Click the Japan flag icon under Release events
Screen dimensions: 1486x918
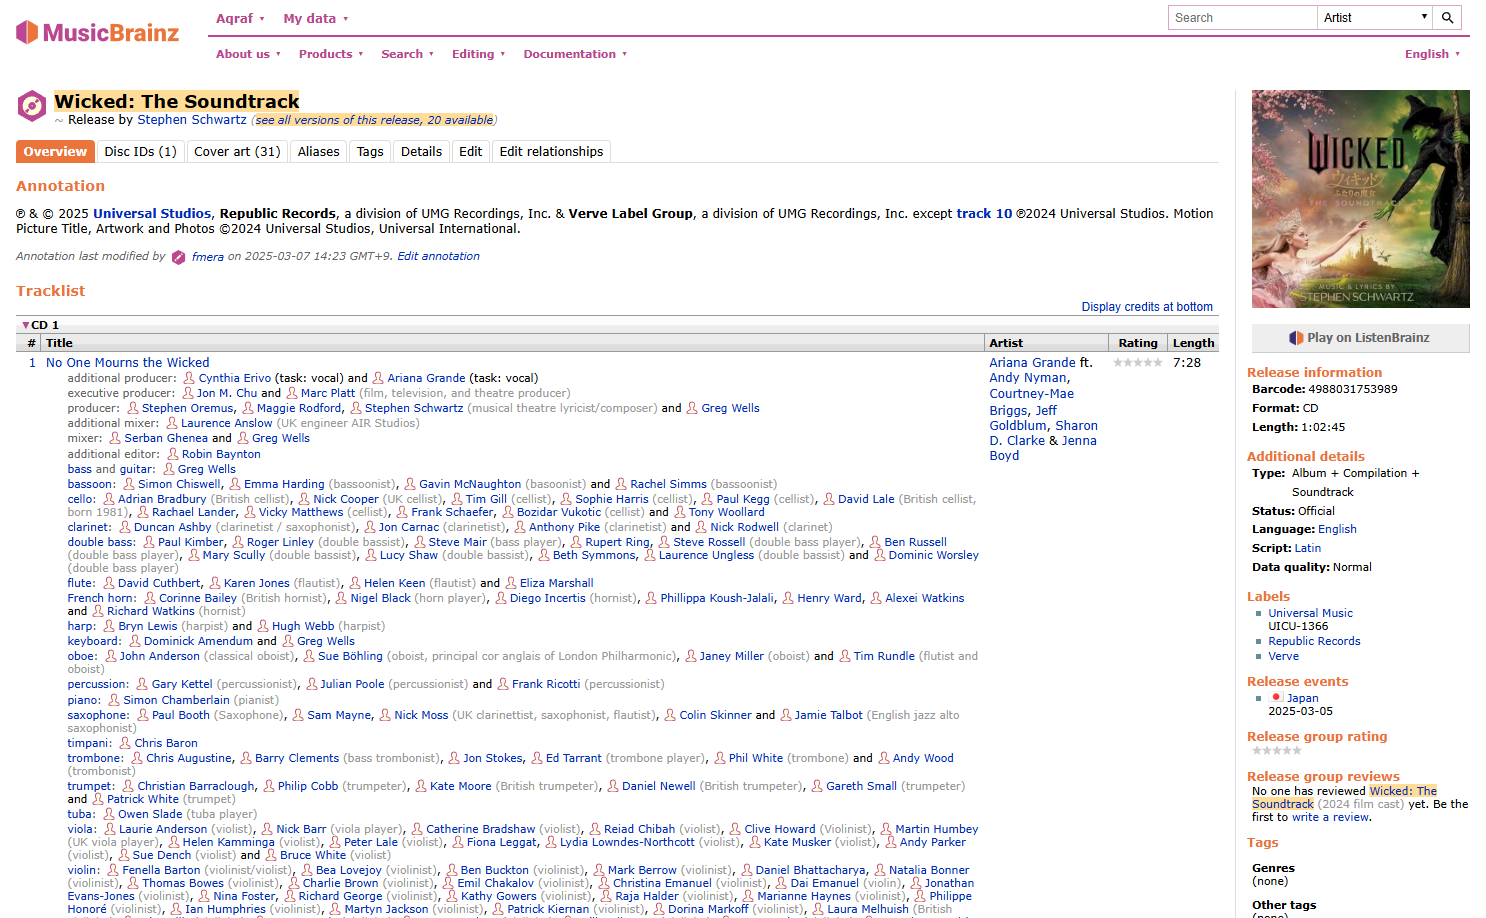(1276, 698)
